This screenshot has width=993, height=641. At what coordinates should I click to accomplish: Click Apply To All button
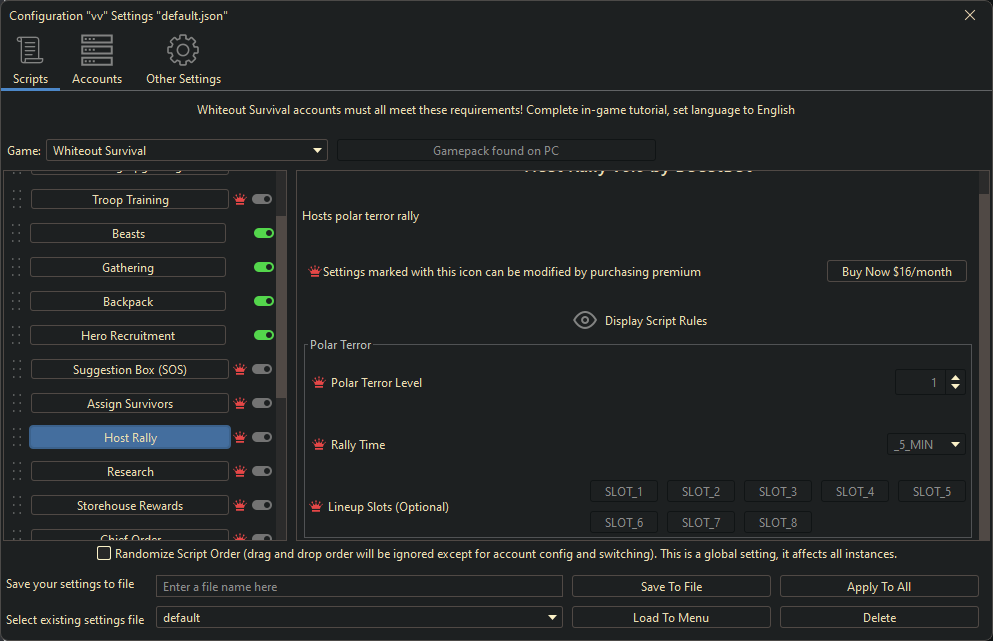point(879,587)
